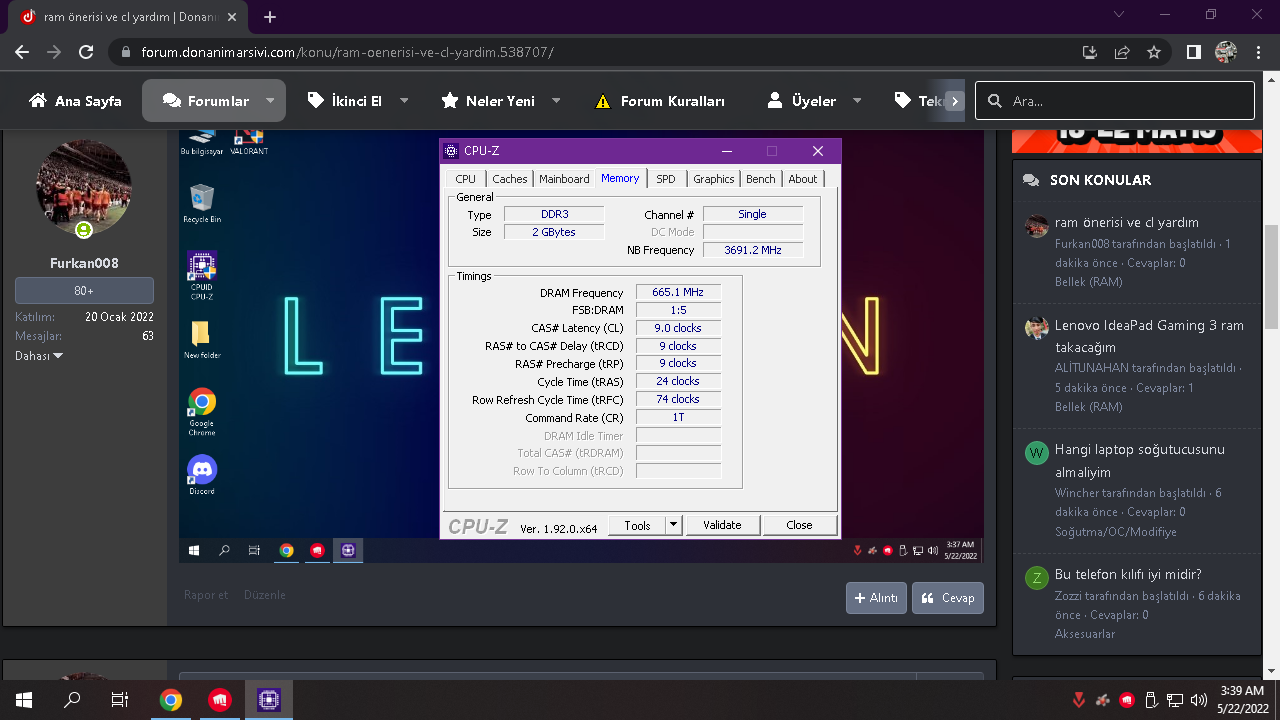Screen dimensions: 1280x720
Task: Open Chrome's three-dot menu
Action: [x=1258, y=52]
